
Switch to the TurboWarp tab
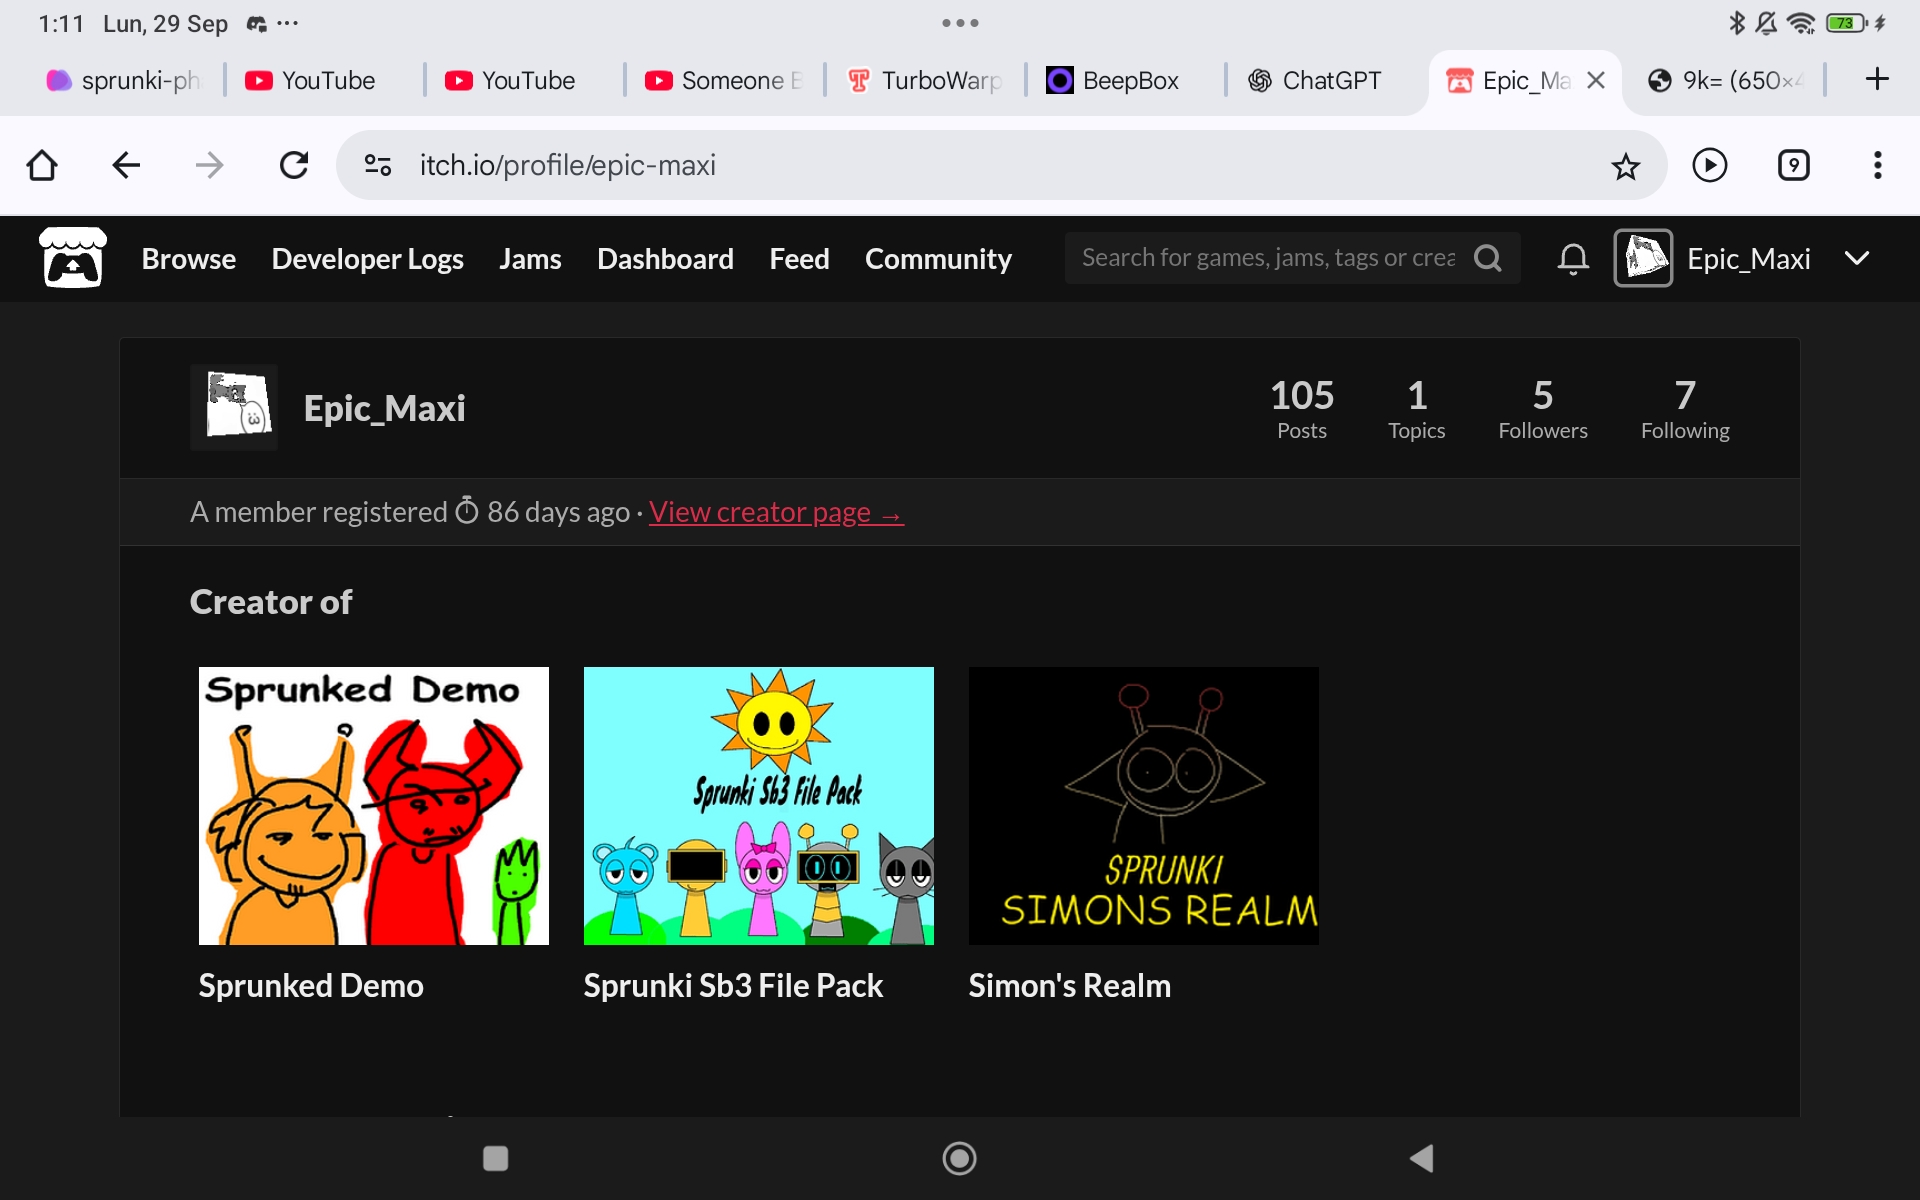[925, 80]
